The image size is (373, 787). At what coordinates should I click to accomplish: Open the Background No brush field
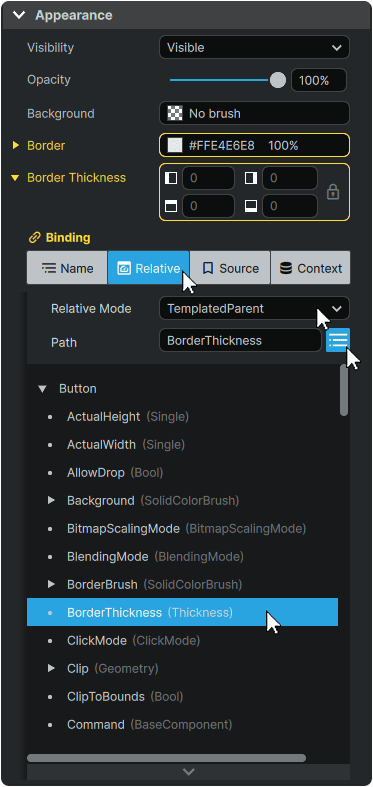[255, 113]
